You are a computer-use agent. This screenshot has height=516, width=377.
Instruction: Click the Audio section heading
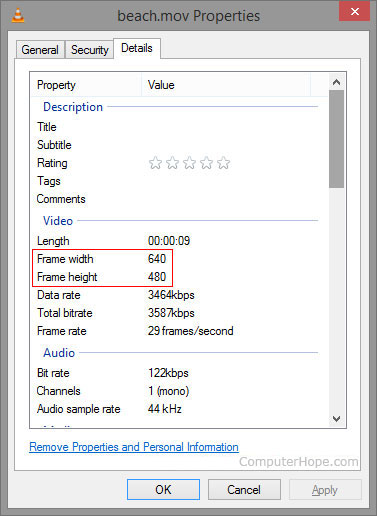[x=59, y=353]
